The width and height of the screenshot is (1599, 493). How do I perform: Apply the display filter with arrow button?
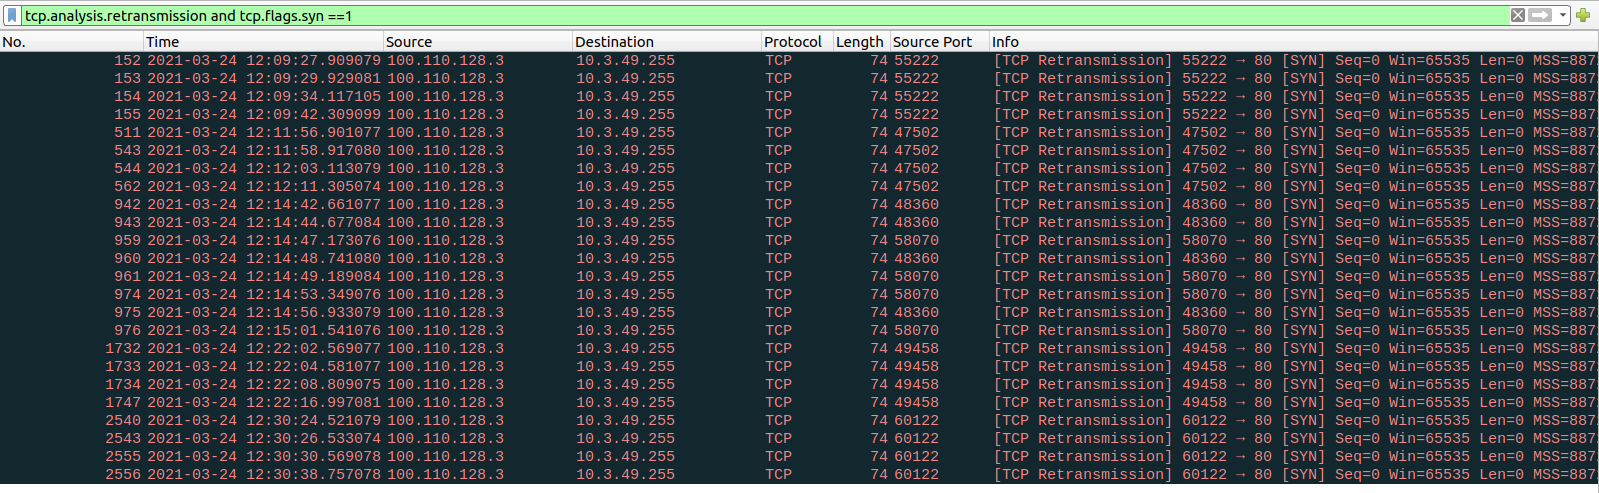[1540, 15]
